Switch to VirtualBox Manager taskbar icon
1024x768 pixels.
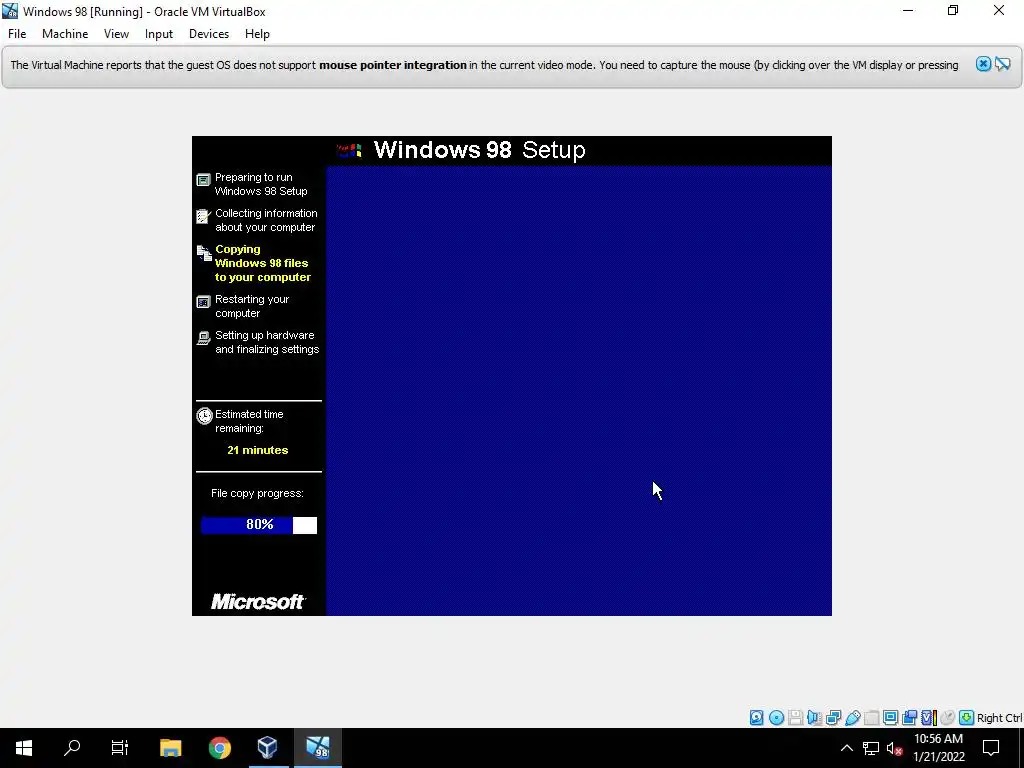tap(267, 748)
